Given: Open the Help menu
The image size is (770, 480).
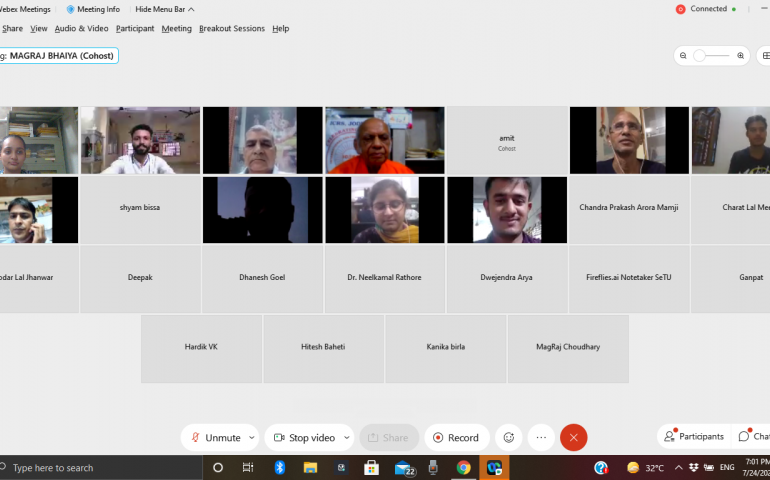Looking at the screenshot, I should [x=281, y=28].
